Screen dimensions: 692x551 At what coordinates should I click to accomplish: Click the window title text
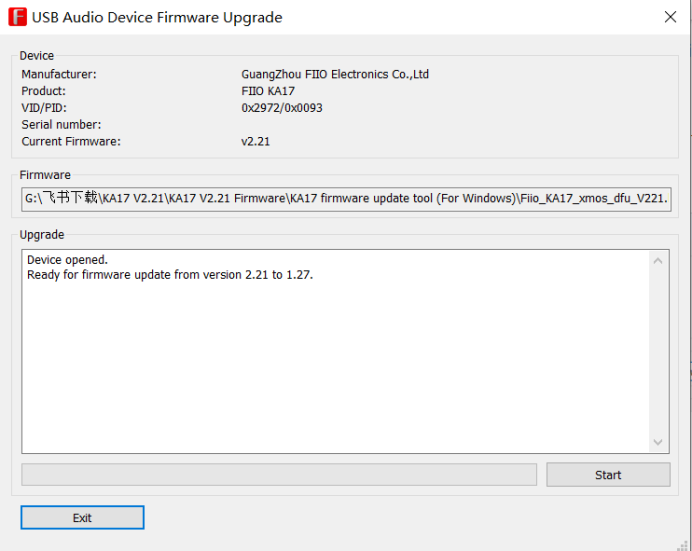157,17
